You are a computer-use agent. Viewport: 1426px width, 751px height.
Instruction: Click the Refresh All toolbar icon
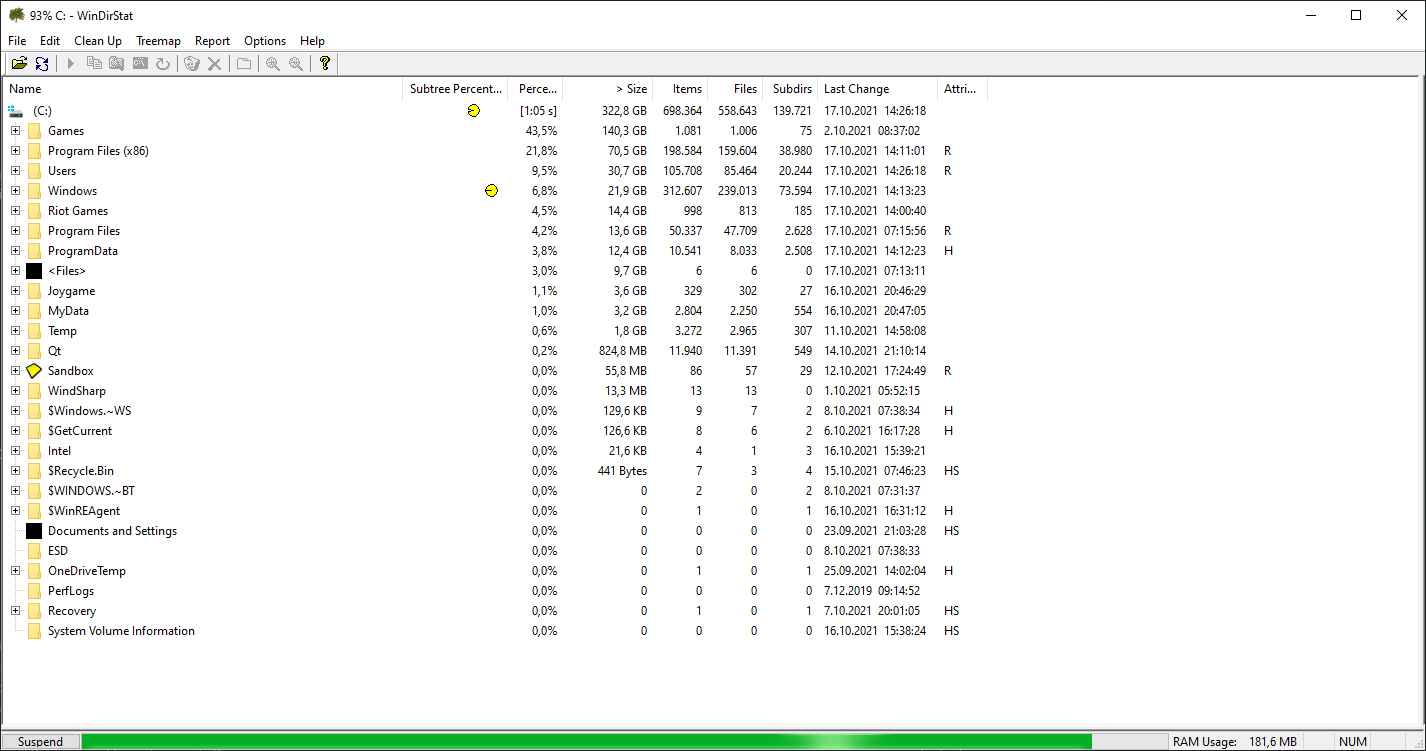(42, 64)
